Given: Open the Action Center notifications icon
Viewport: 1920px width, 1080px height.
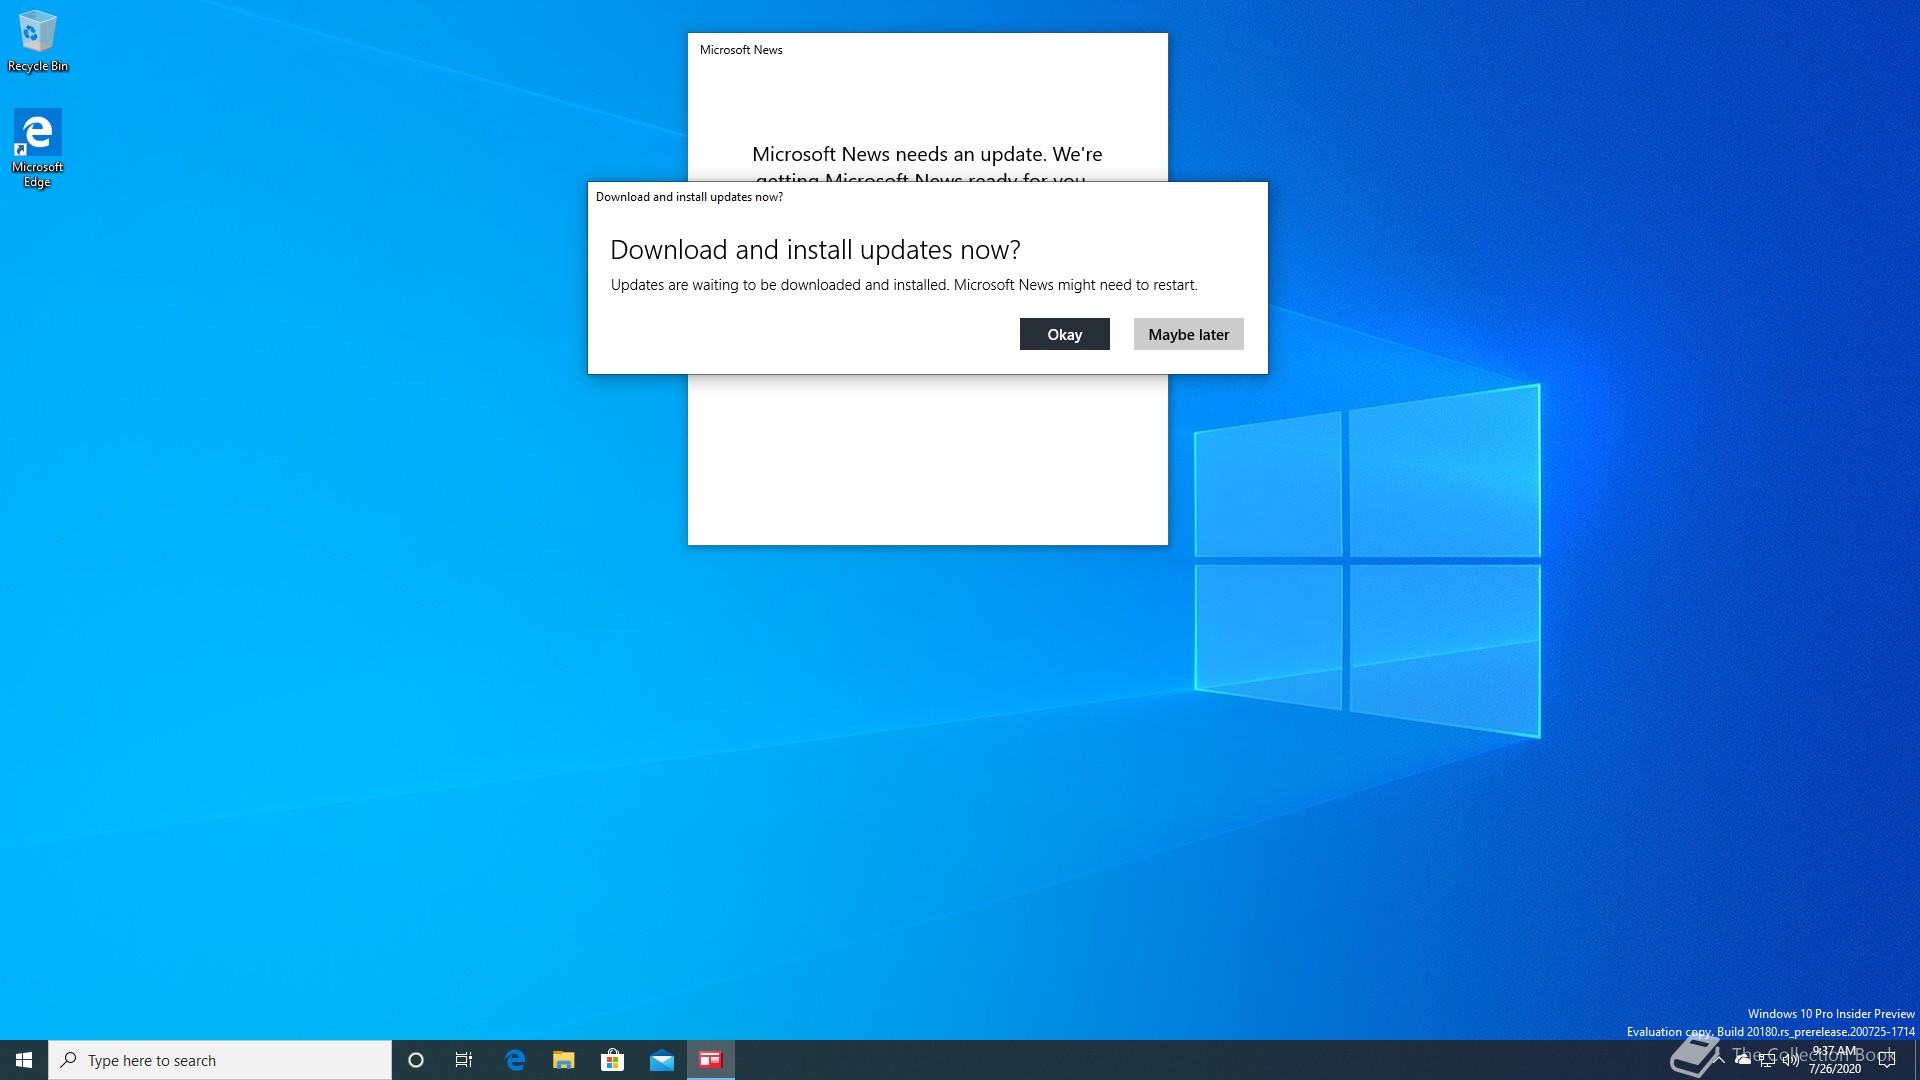Looking at the screenshot, I should [x=1887, y=1060].
